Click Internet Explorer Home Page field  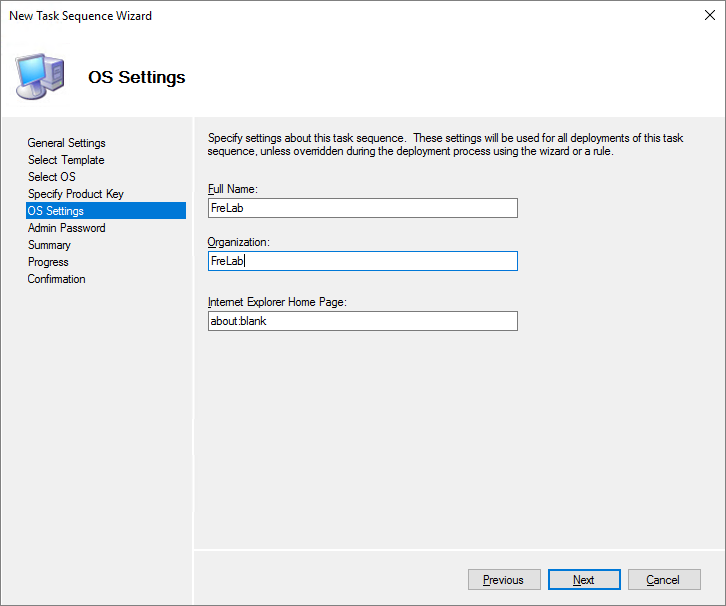362,321
